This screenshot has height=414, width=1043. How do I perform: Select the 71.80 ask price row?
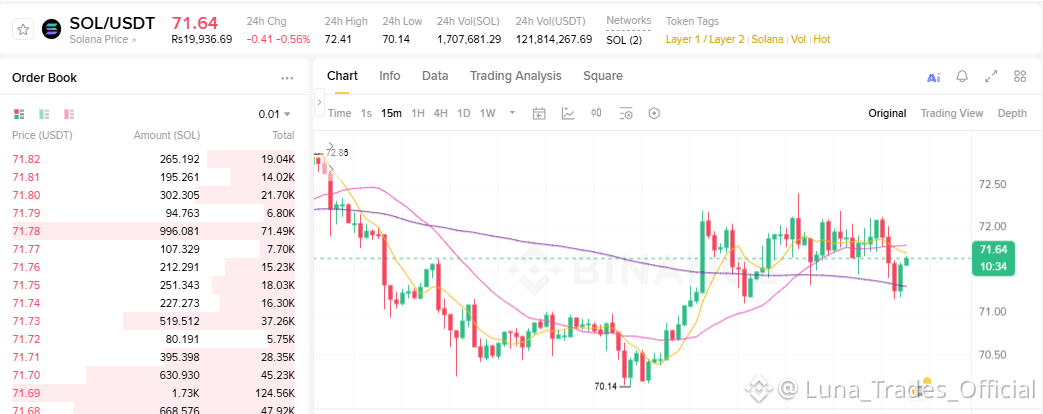pyautogui.click(x=154, y=195)
